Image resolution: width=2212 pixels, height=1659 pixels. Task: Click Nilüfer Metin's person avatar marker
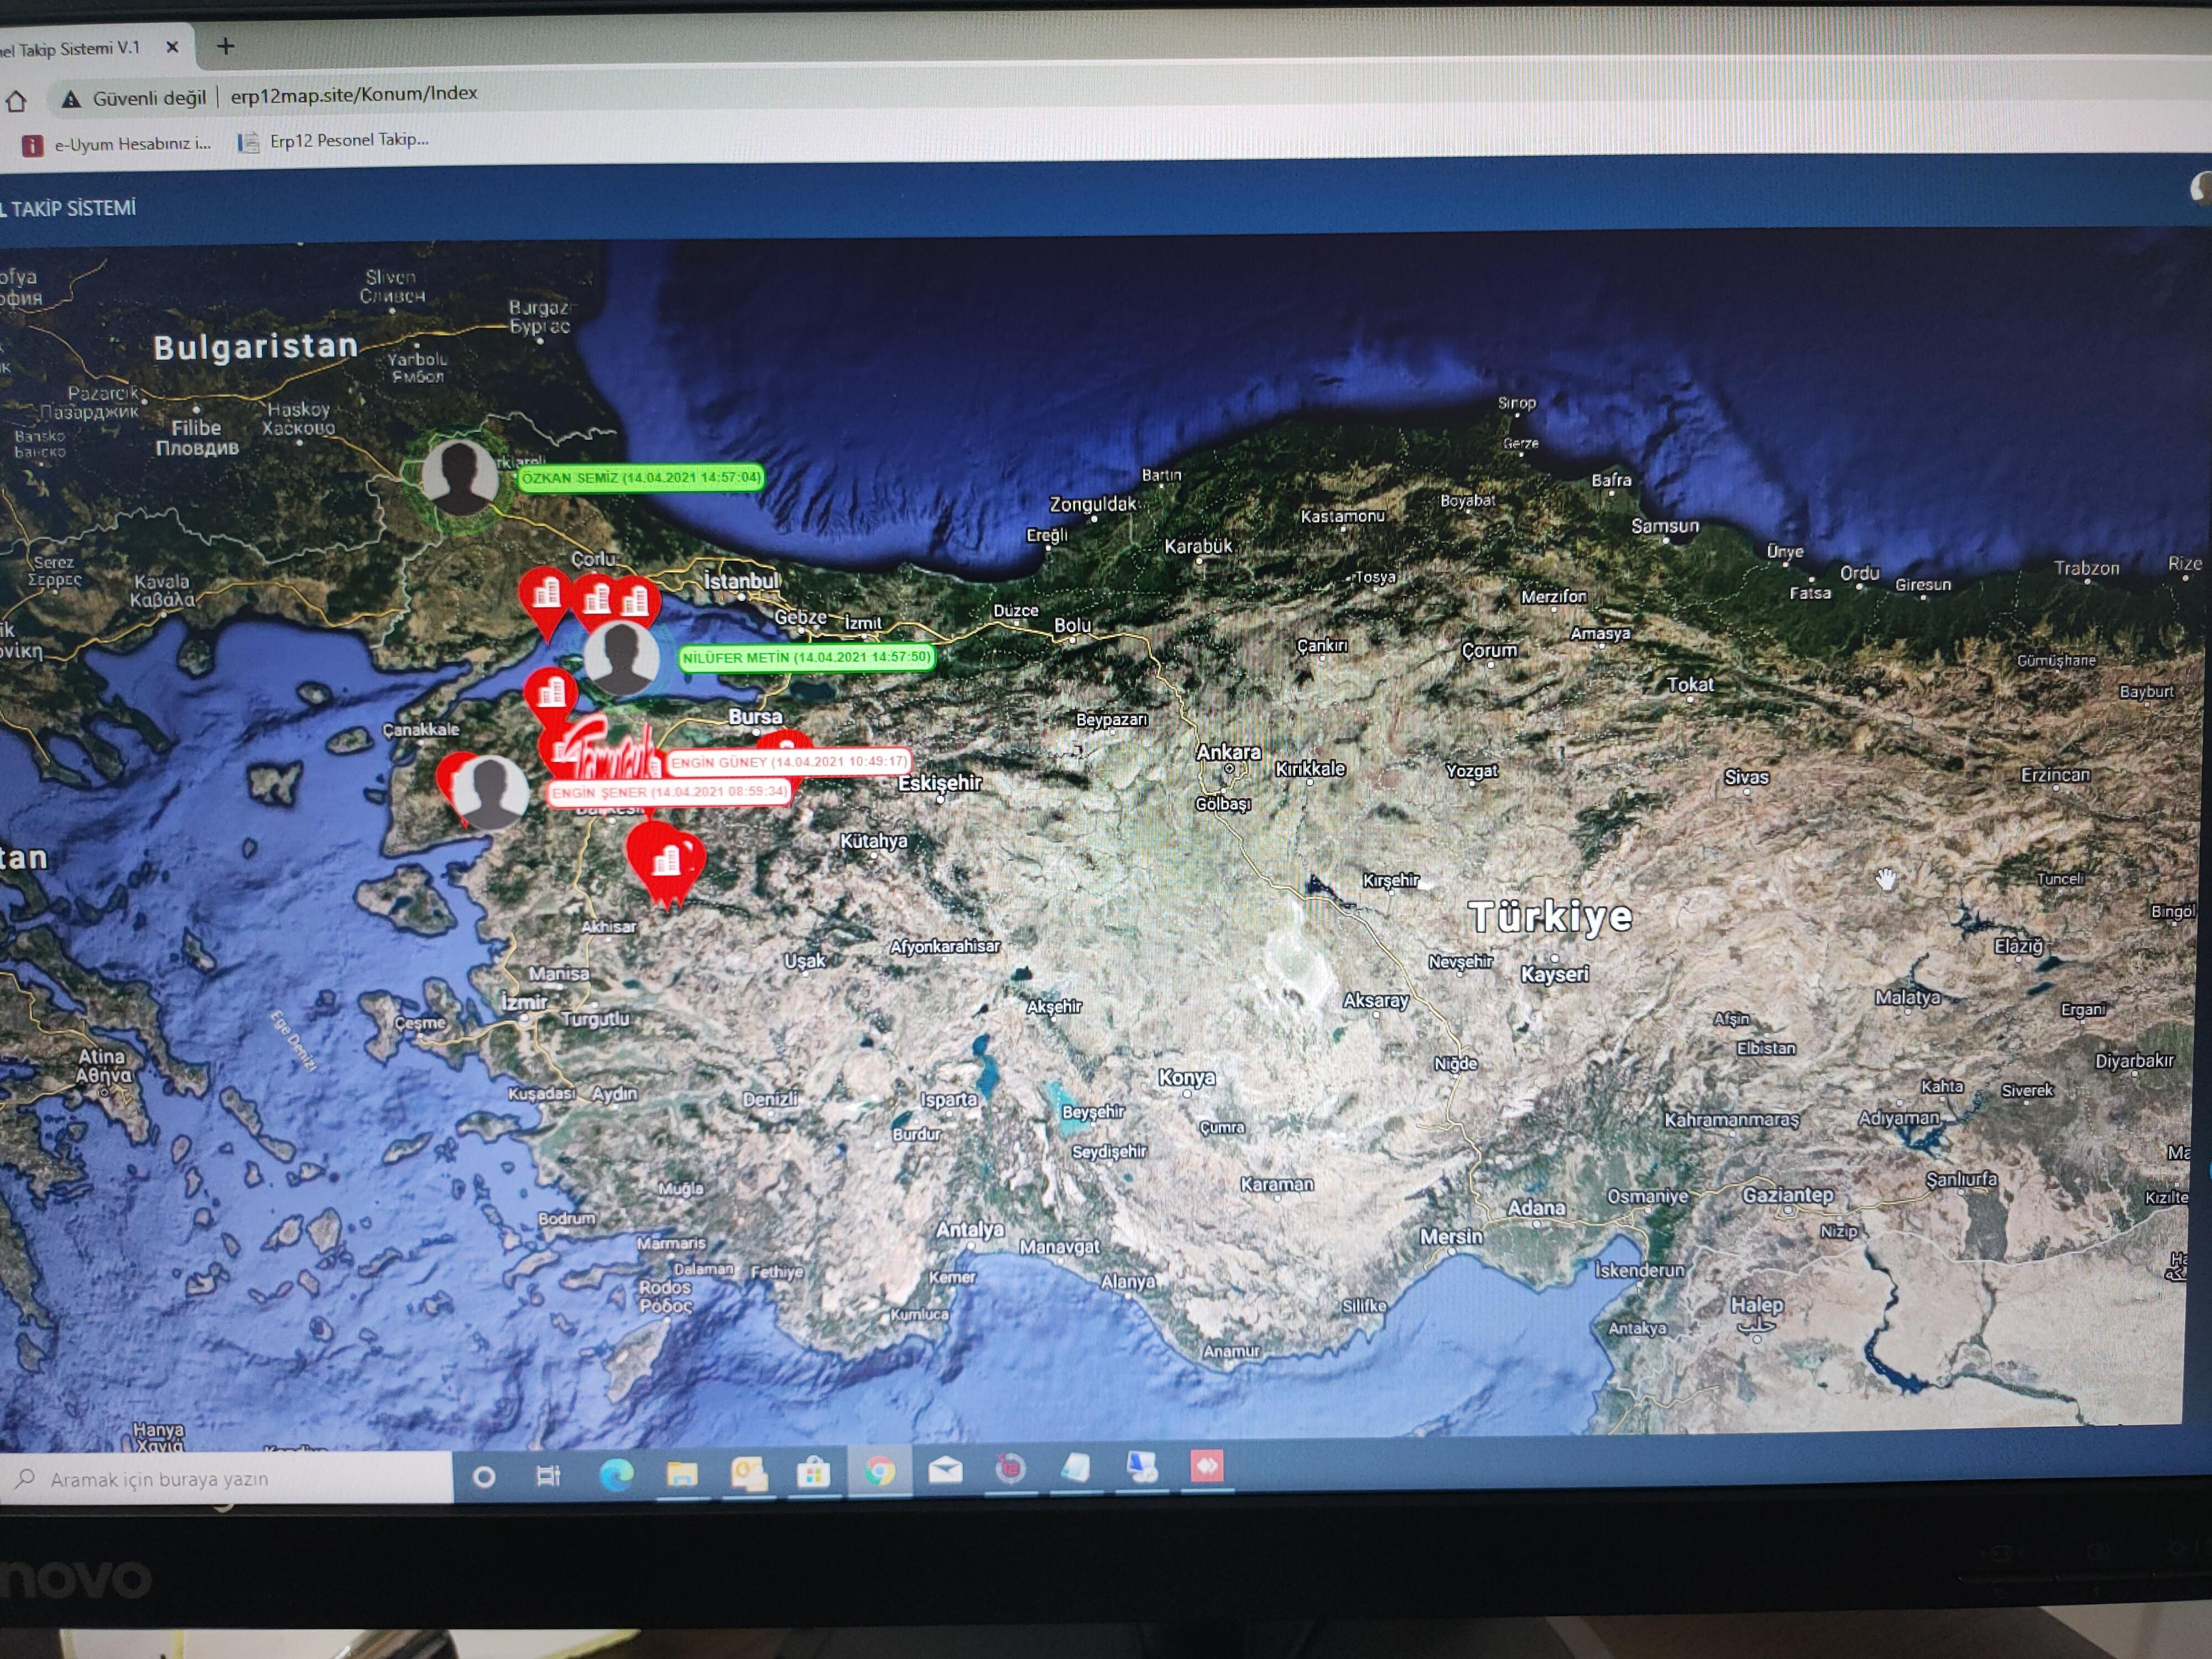point(621,657)
